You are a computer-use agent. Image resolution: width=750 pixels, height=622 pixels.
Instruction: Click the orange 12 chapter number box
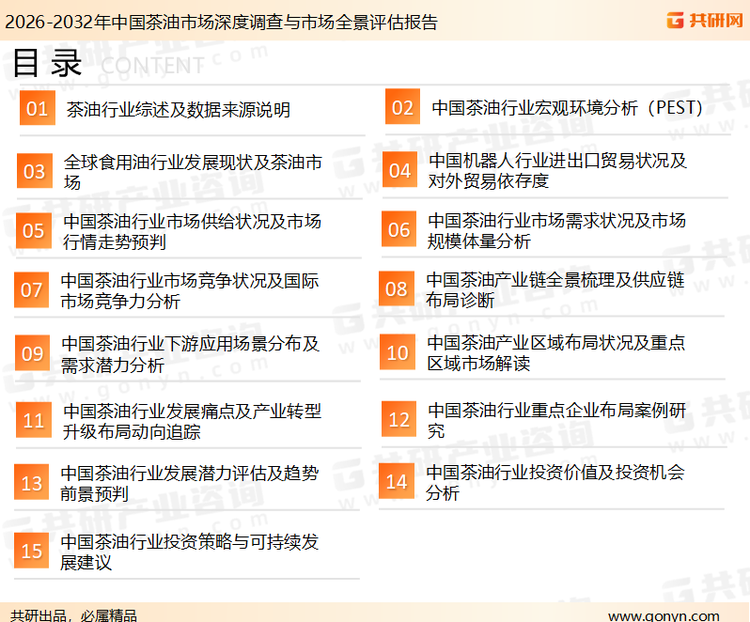point(399,419)
